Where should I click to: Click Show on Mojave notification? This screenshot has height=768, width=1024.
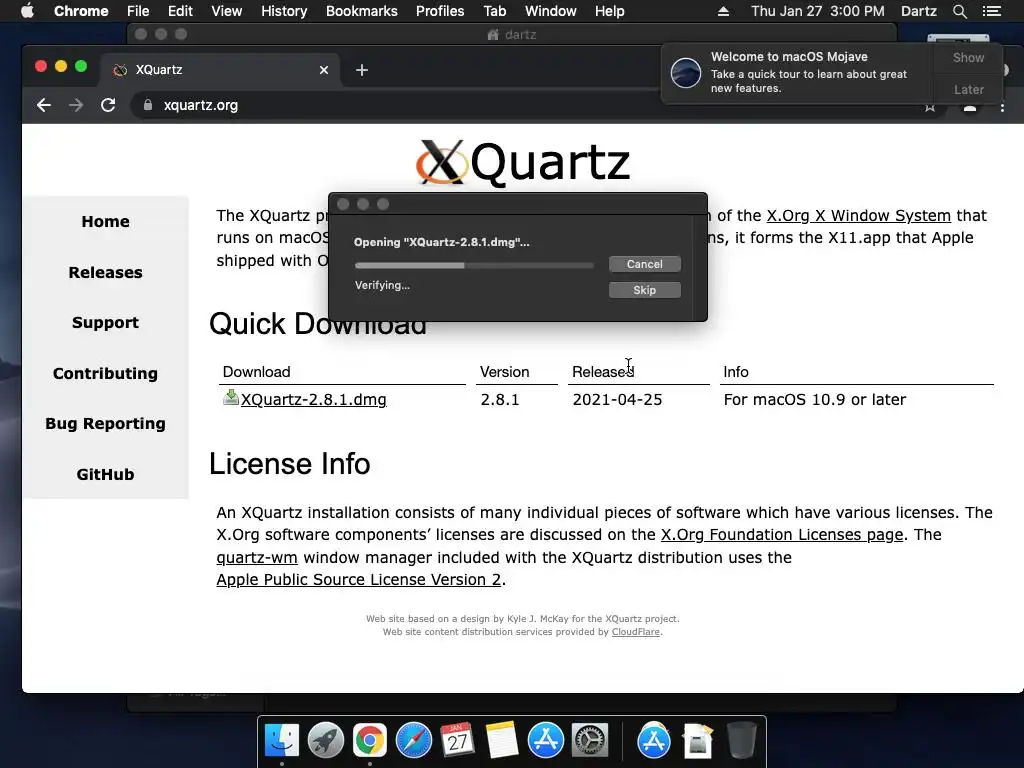(x=968, y=57)
